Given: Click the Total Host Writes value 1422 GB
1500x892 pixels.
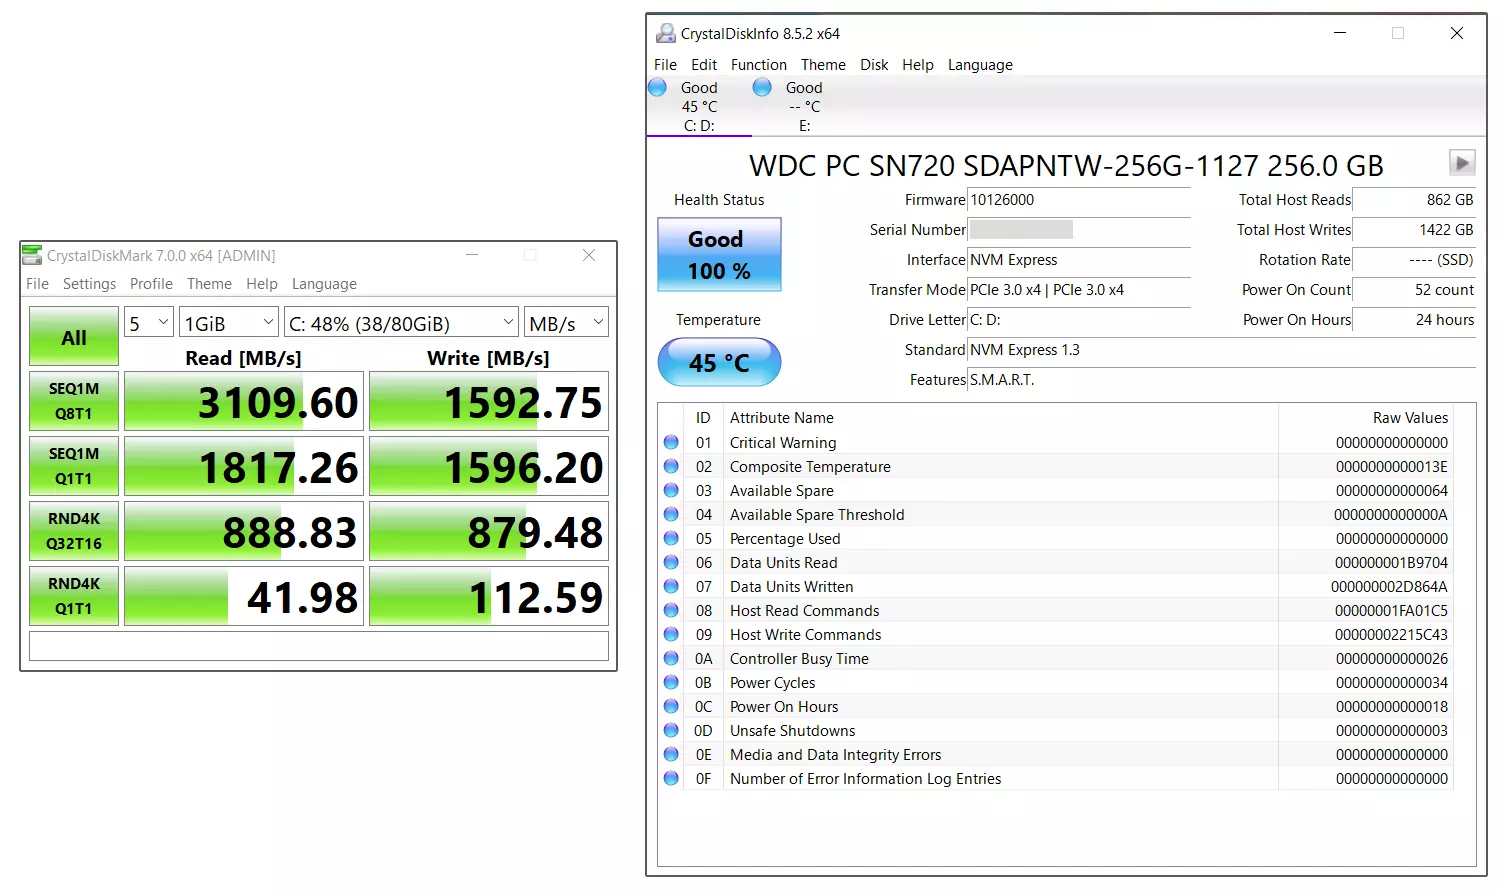Looking at the screenshot, I should pyautogui.click(x=1415, y=230).
